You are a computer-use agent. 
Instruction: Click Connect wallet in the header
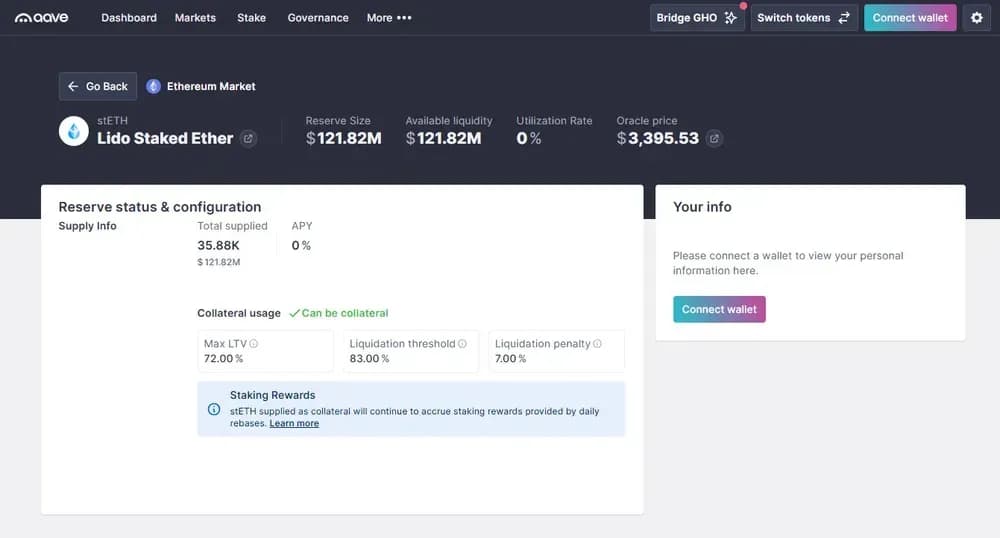point(910,18)
